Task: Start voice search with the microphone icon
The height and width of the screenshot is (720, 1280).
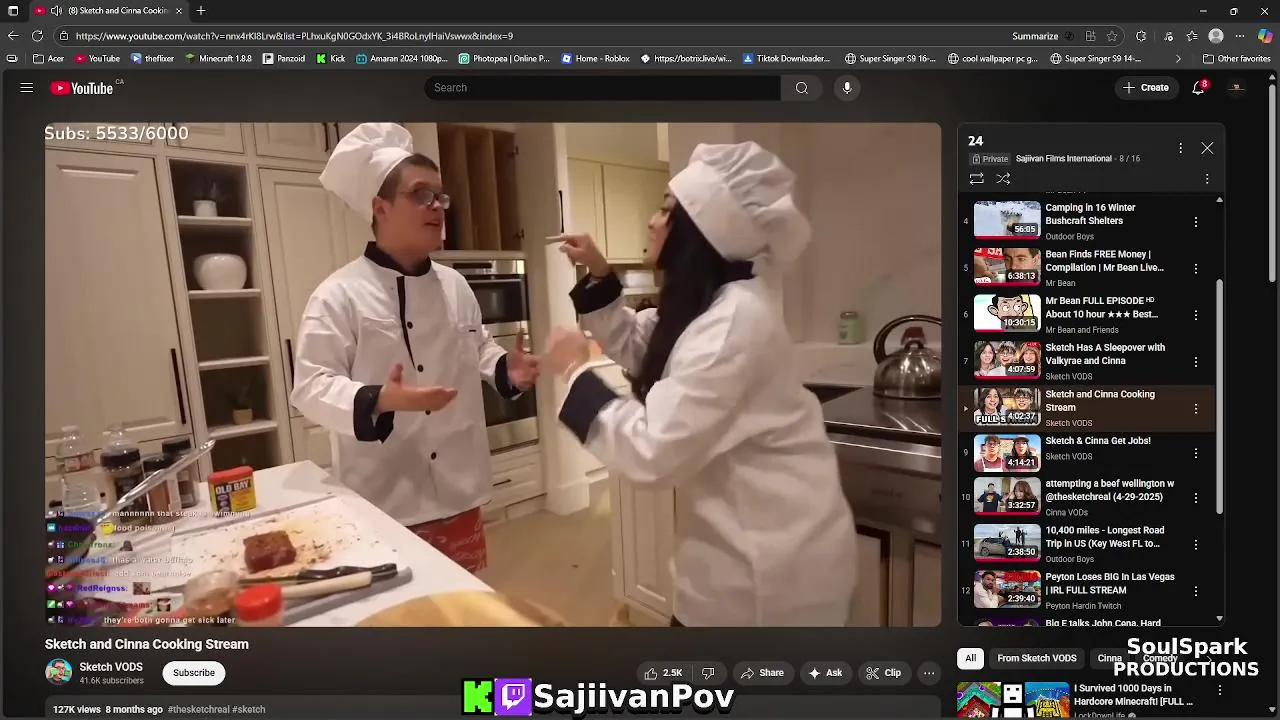Action: click(x=847, y=88)
